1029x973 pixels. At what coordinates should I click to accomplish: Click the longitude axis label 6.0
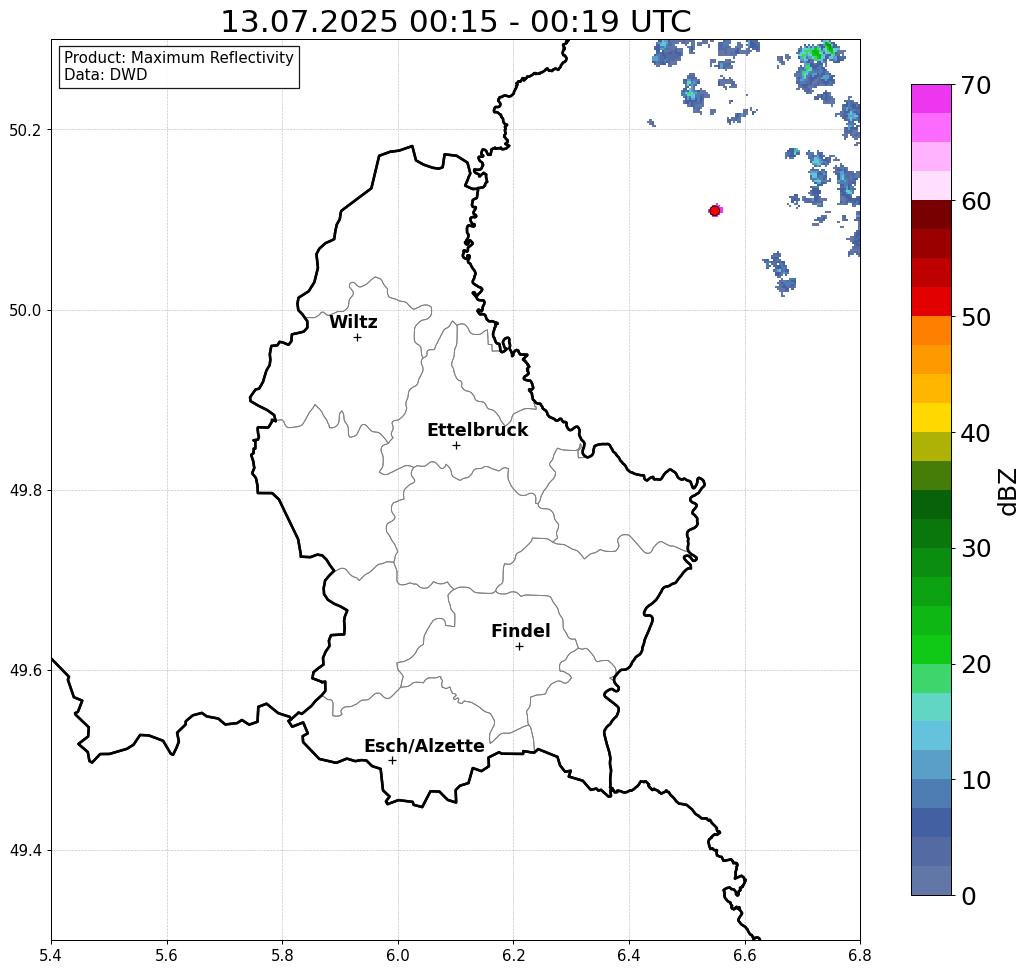(398, 955)
